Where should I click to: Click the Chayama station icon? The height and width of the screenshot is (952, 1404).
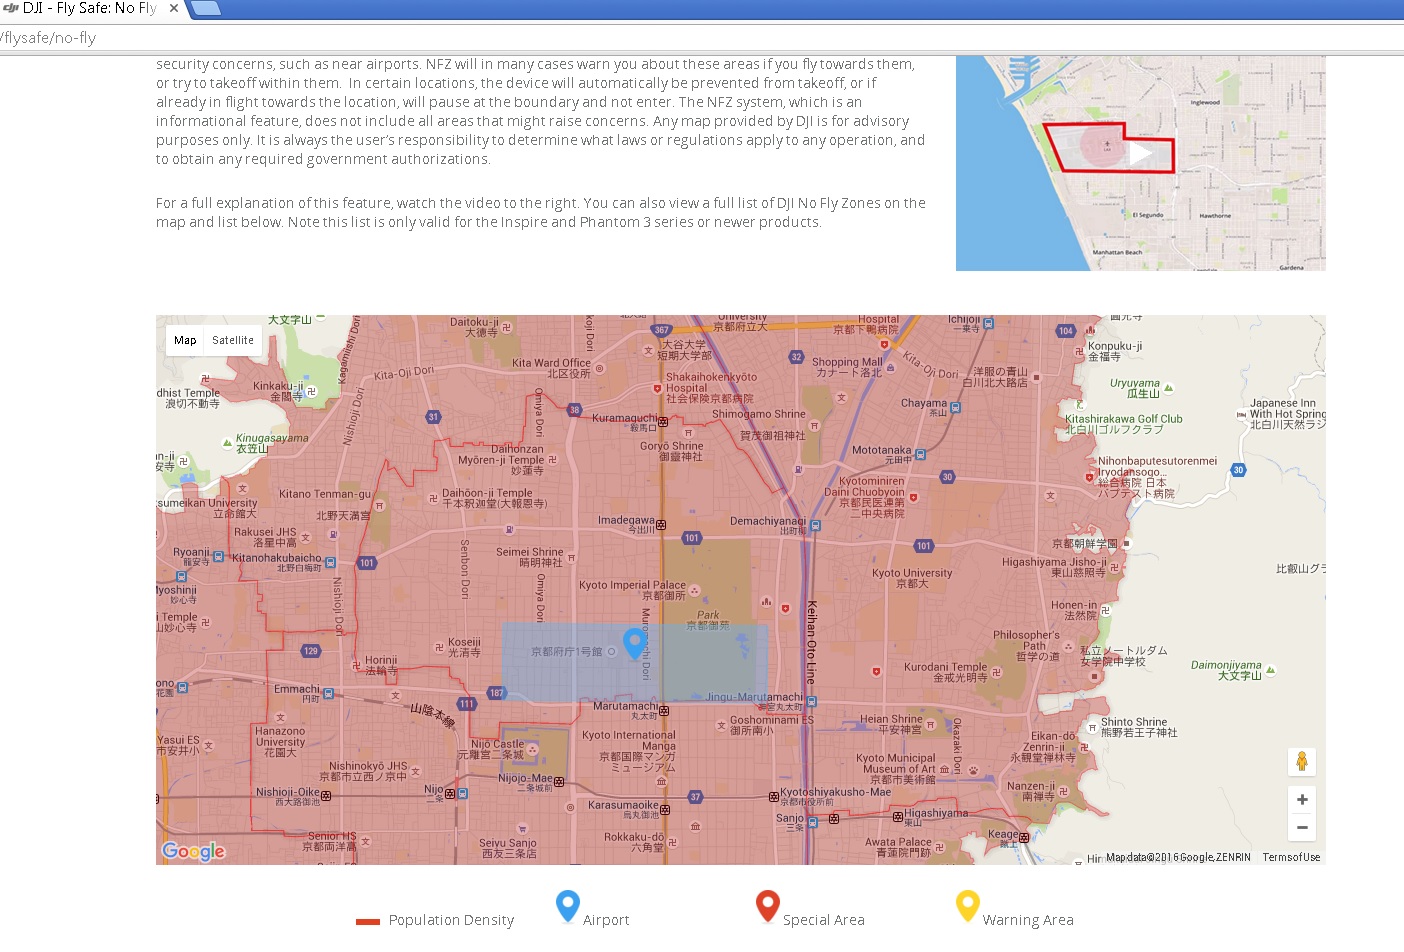click(x=955, y=408)
